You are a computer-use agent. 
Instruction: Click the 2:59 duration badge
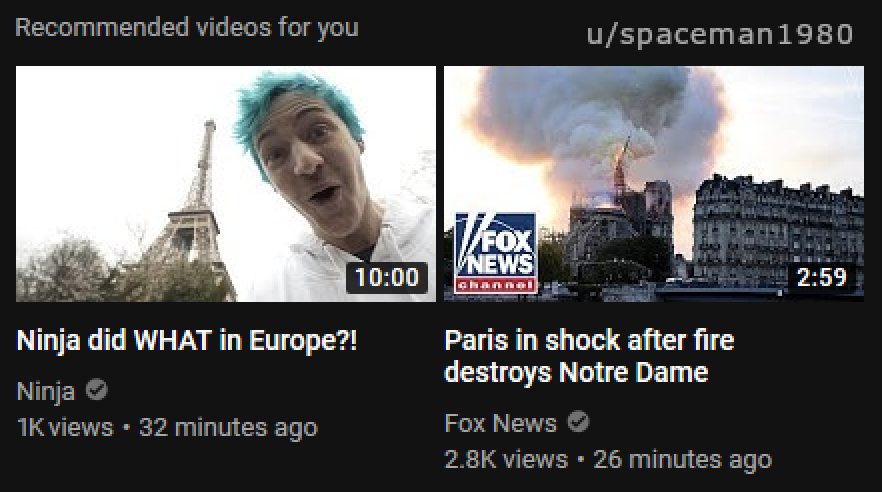pos(822,277)
